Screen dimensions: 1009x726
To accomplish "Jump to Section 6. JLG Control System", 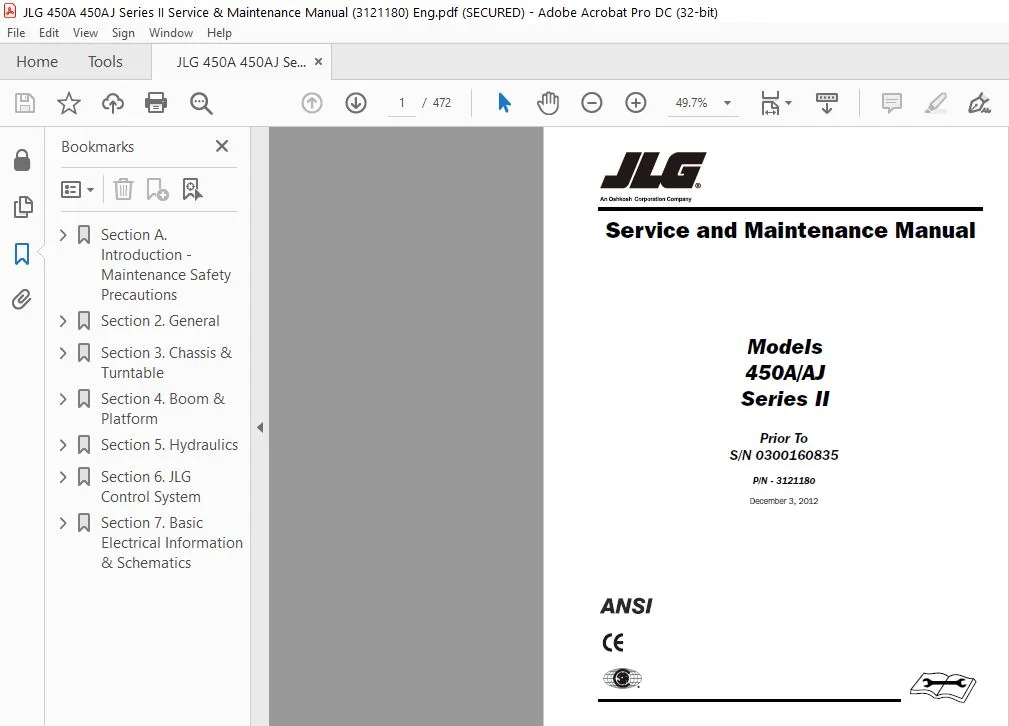I will pos(151,487).
